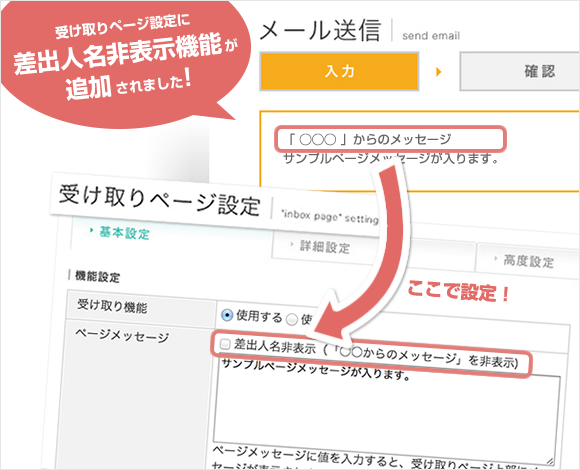Viewport: 580px width, 470px height.
Task: Click the arrow icon on 高度設定 tab
Action: tap(496, 258)
